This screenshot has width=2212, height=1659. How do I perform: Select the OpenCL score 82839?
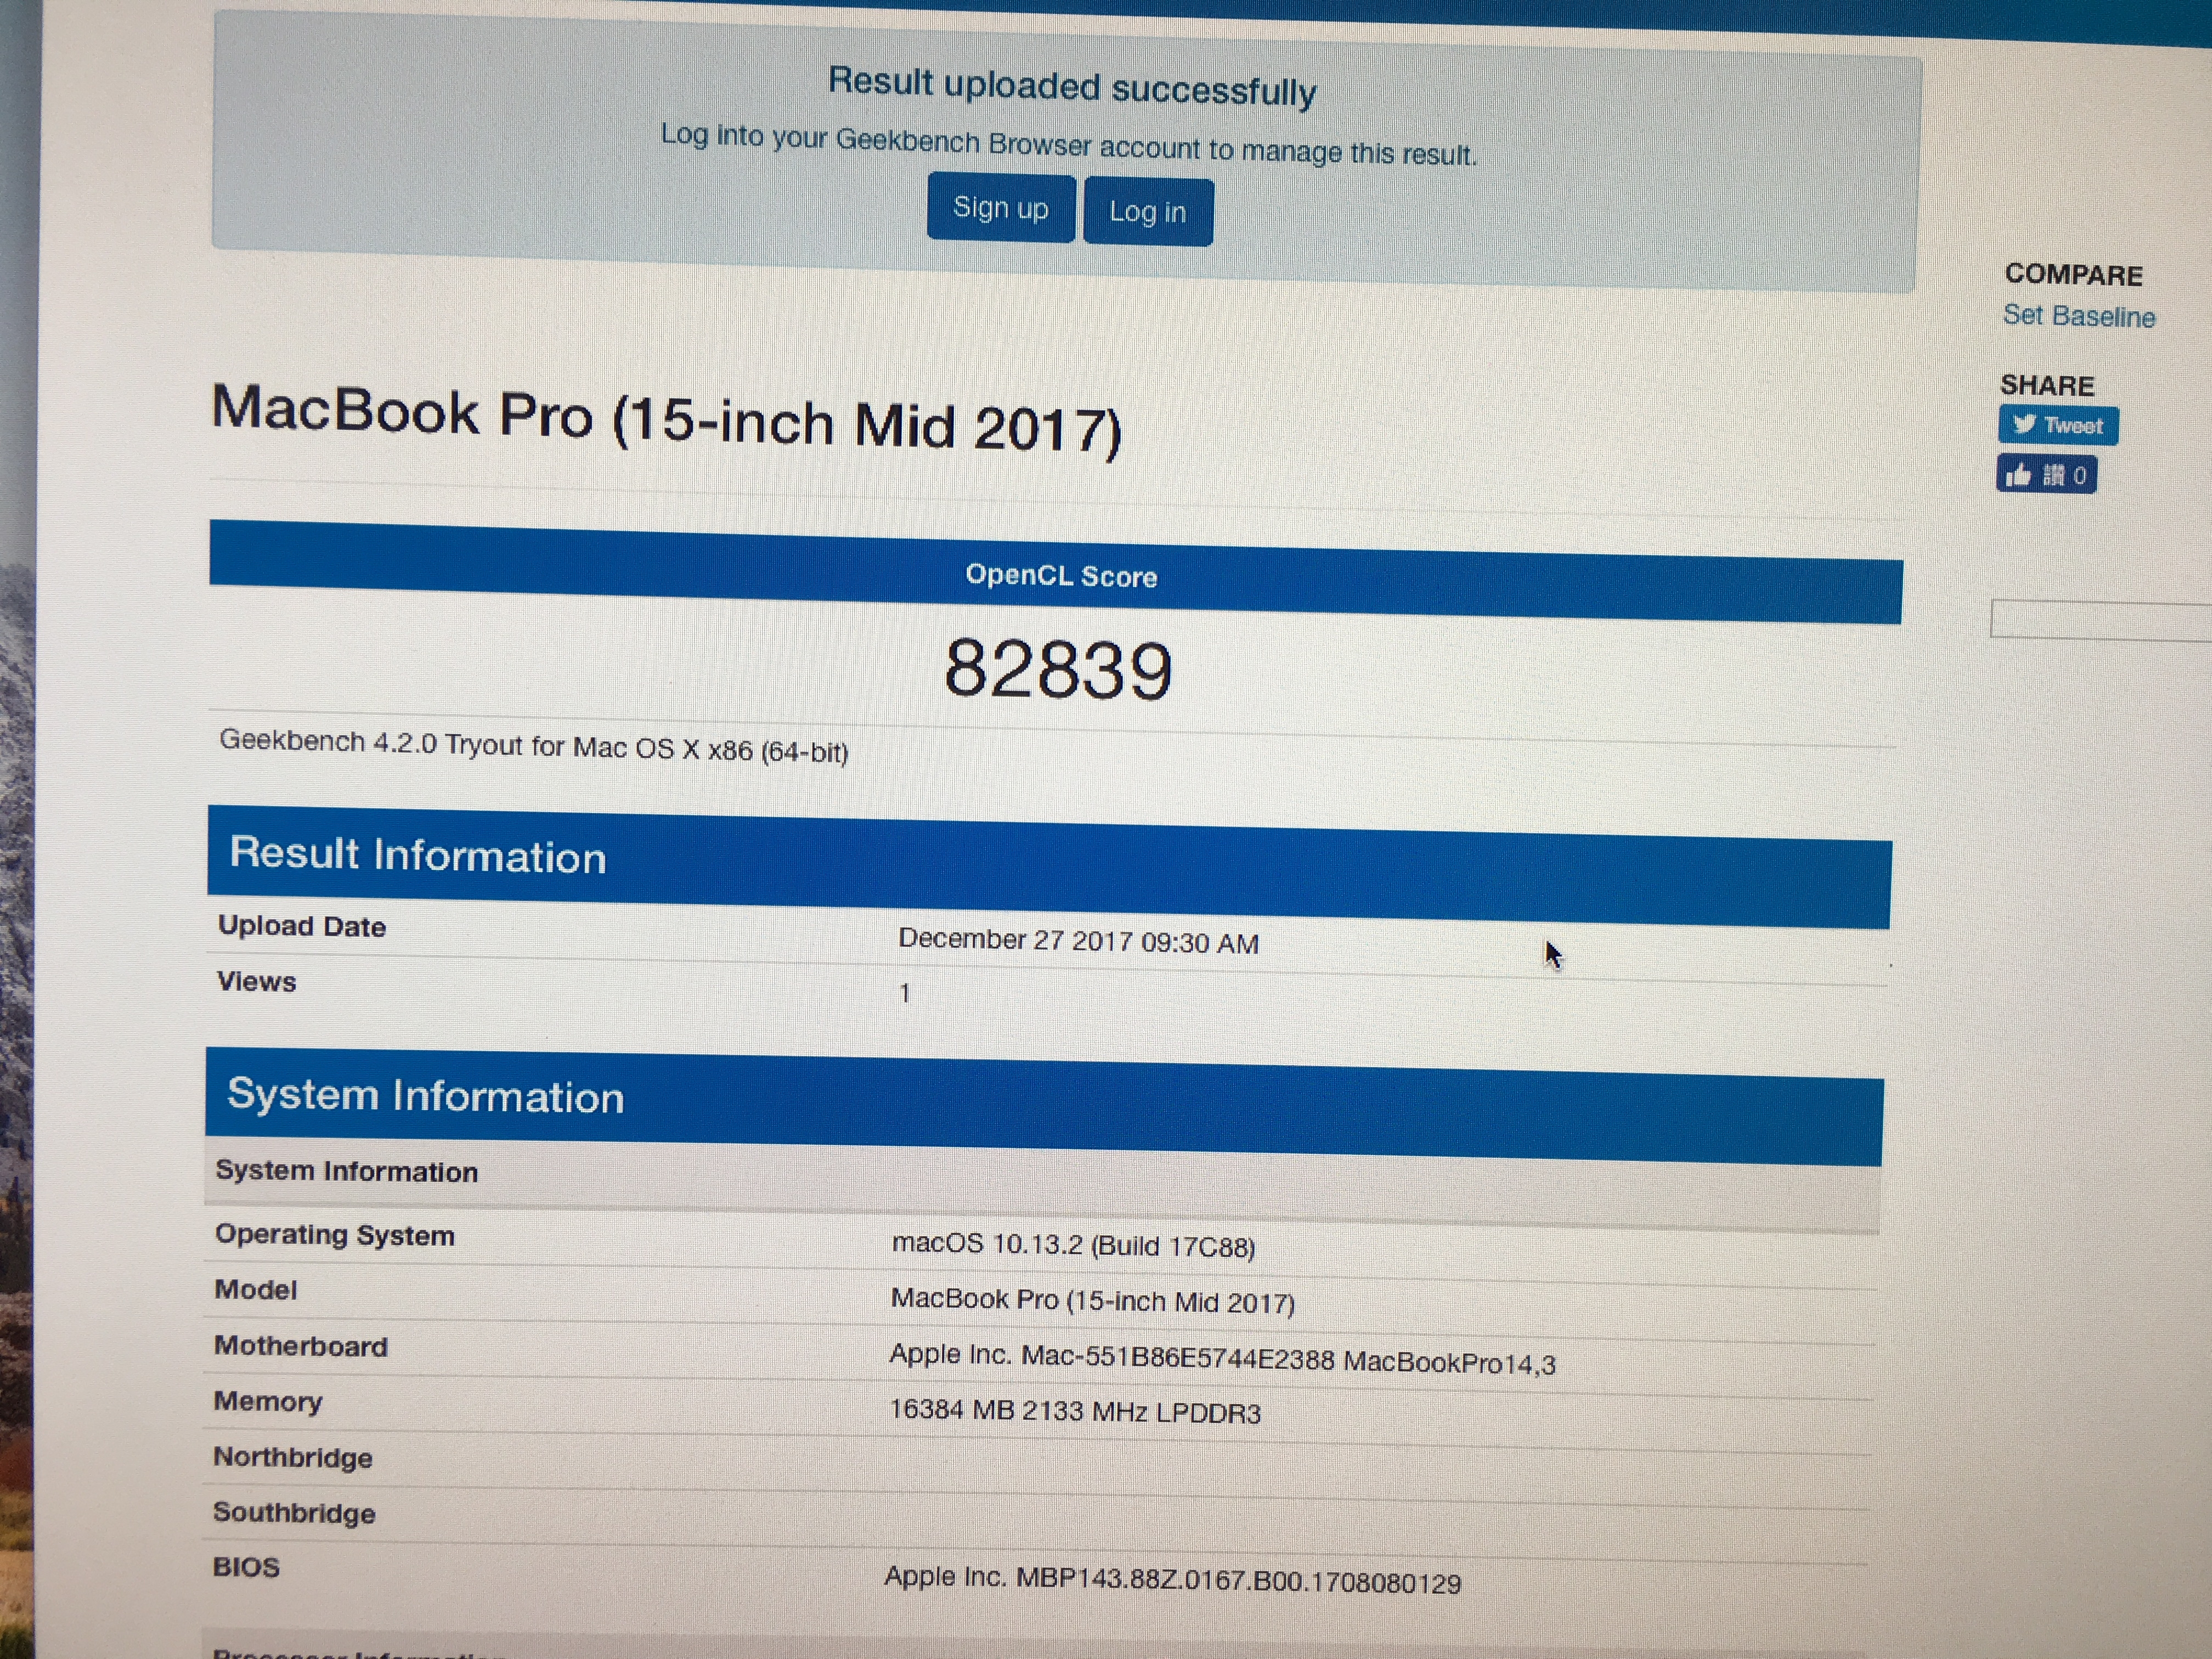pyautogui.click(x=1058, y=669)
